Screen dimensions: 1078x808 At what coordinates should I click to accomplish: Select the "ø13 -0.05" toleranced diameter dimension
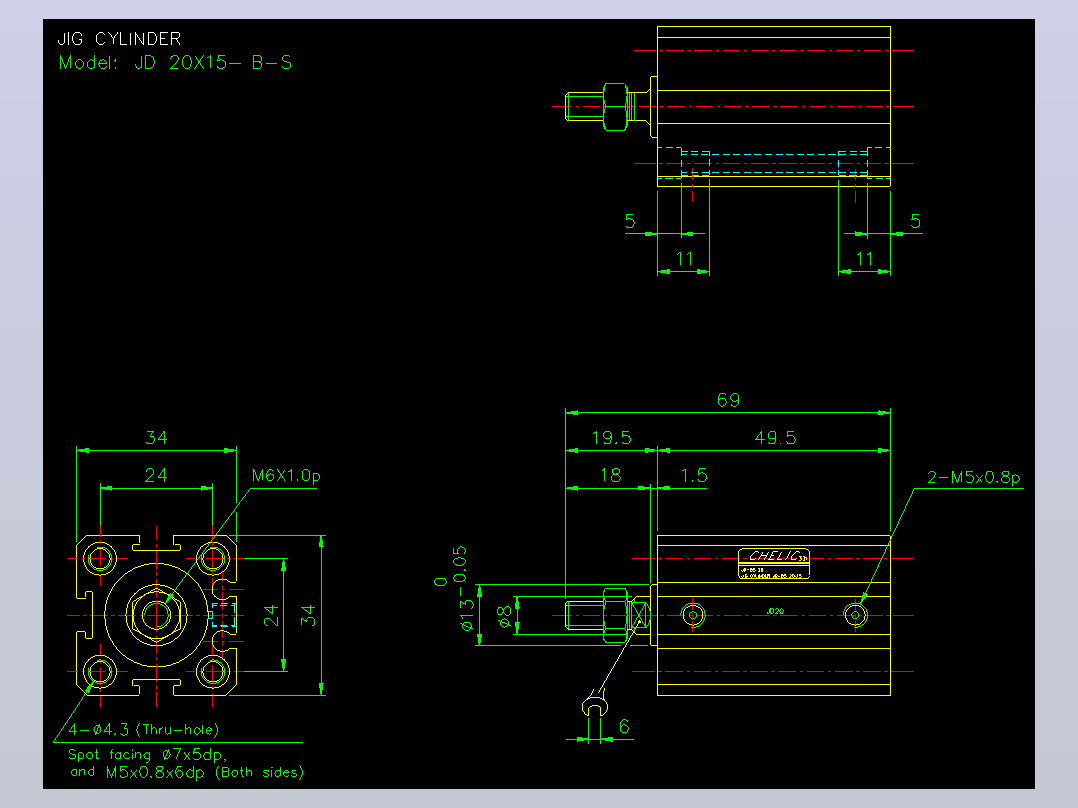tap(463, 589)
